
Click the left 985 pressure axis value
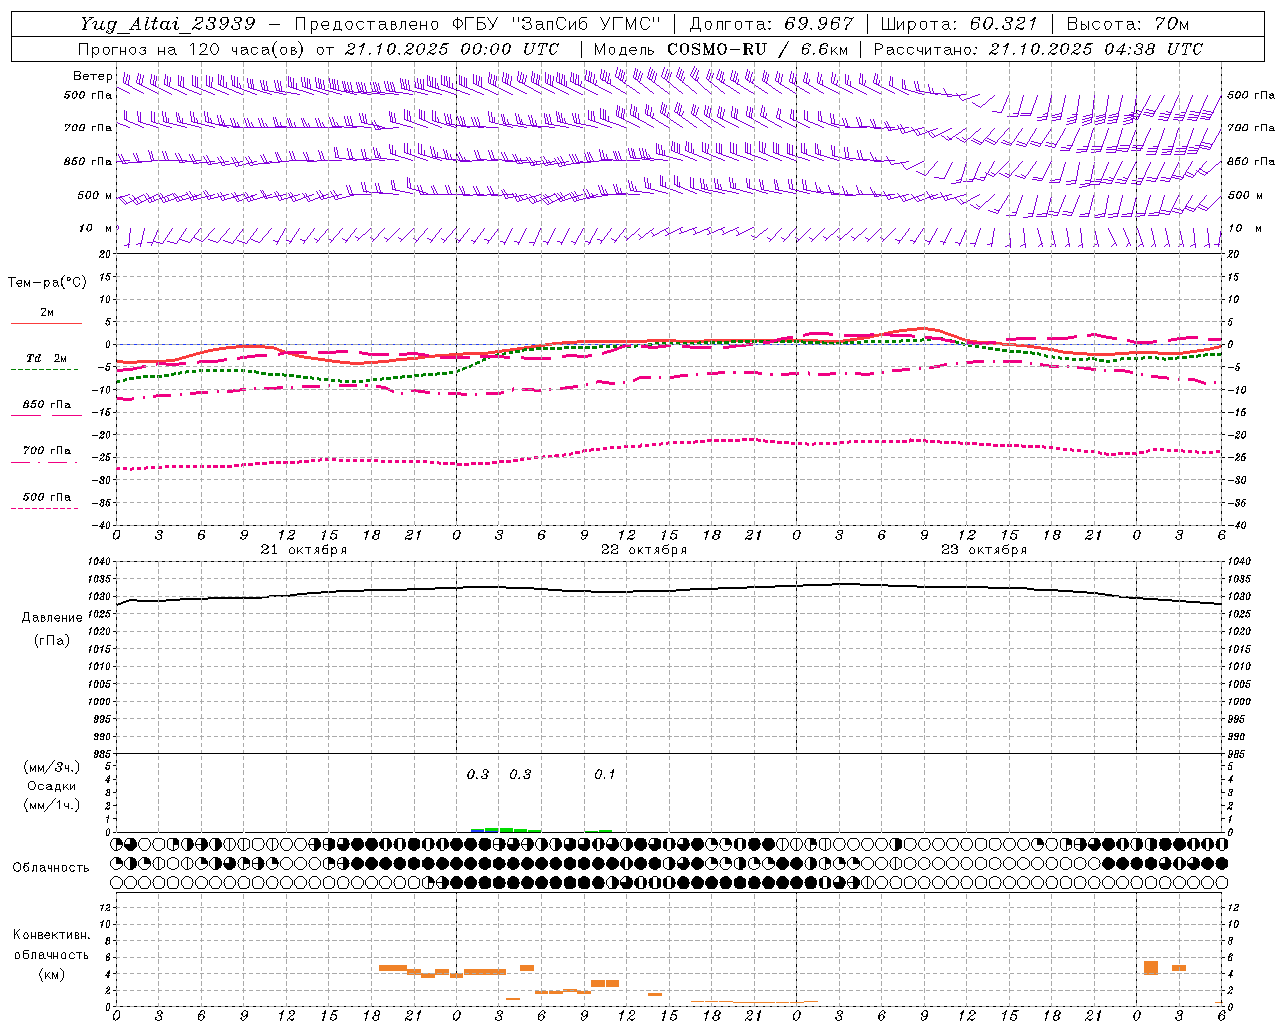coord(101,754)
